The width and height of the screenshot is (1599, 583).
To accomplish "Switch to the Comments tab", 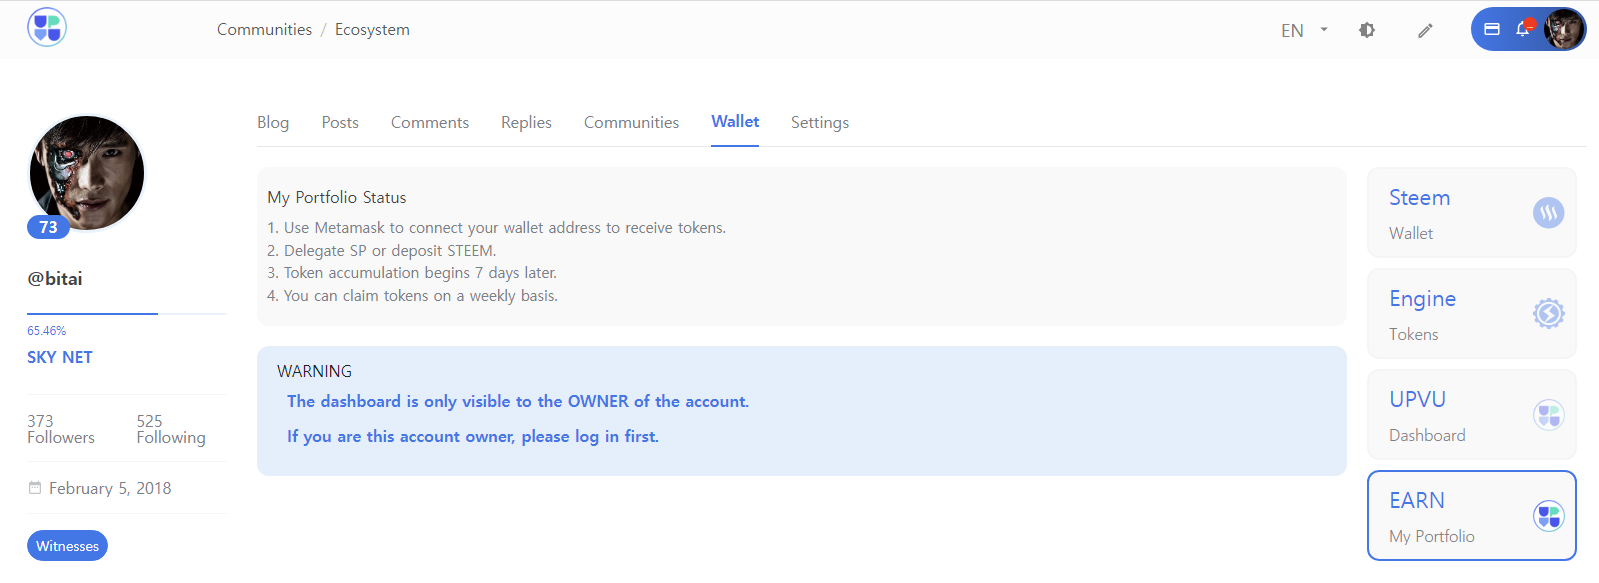I will point(430,122).
